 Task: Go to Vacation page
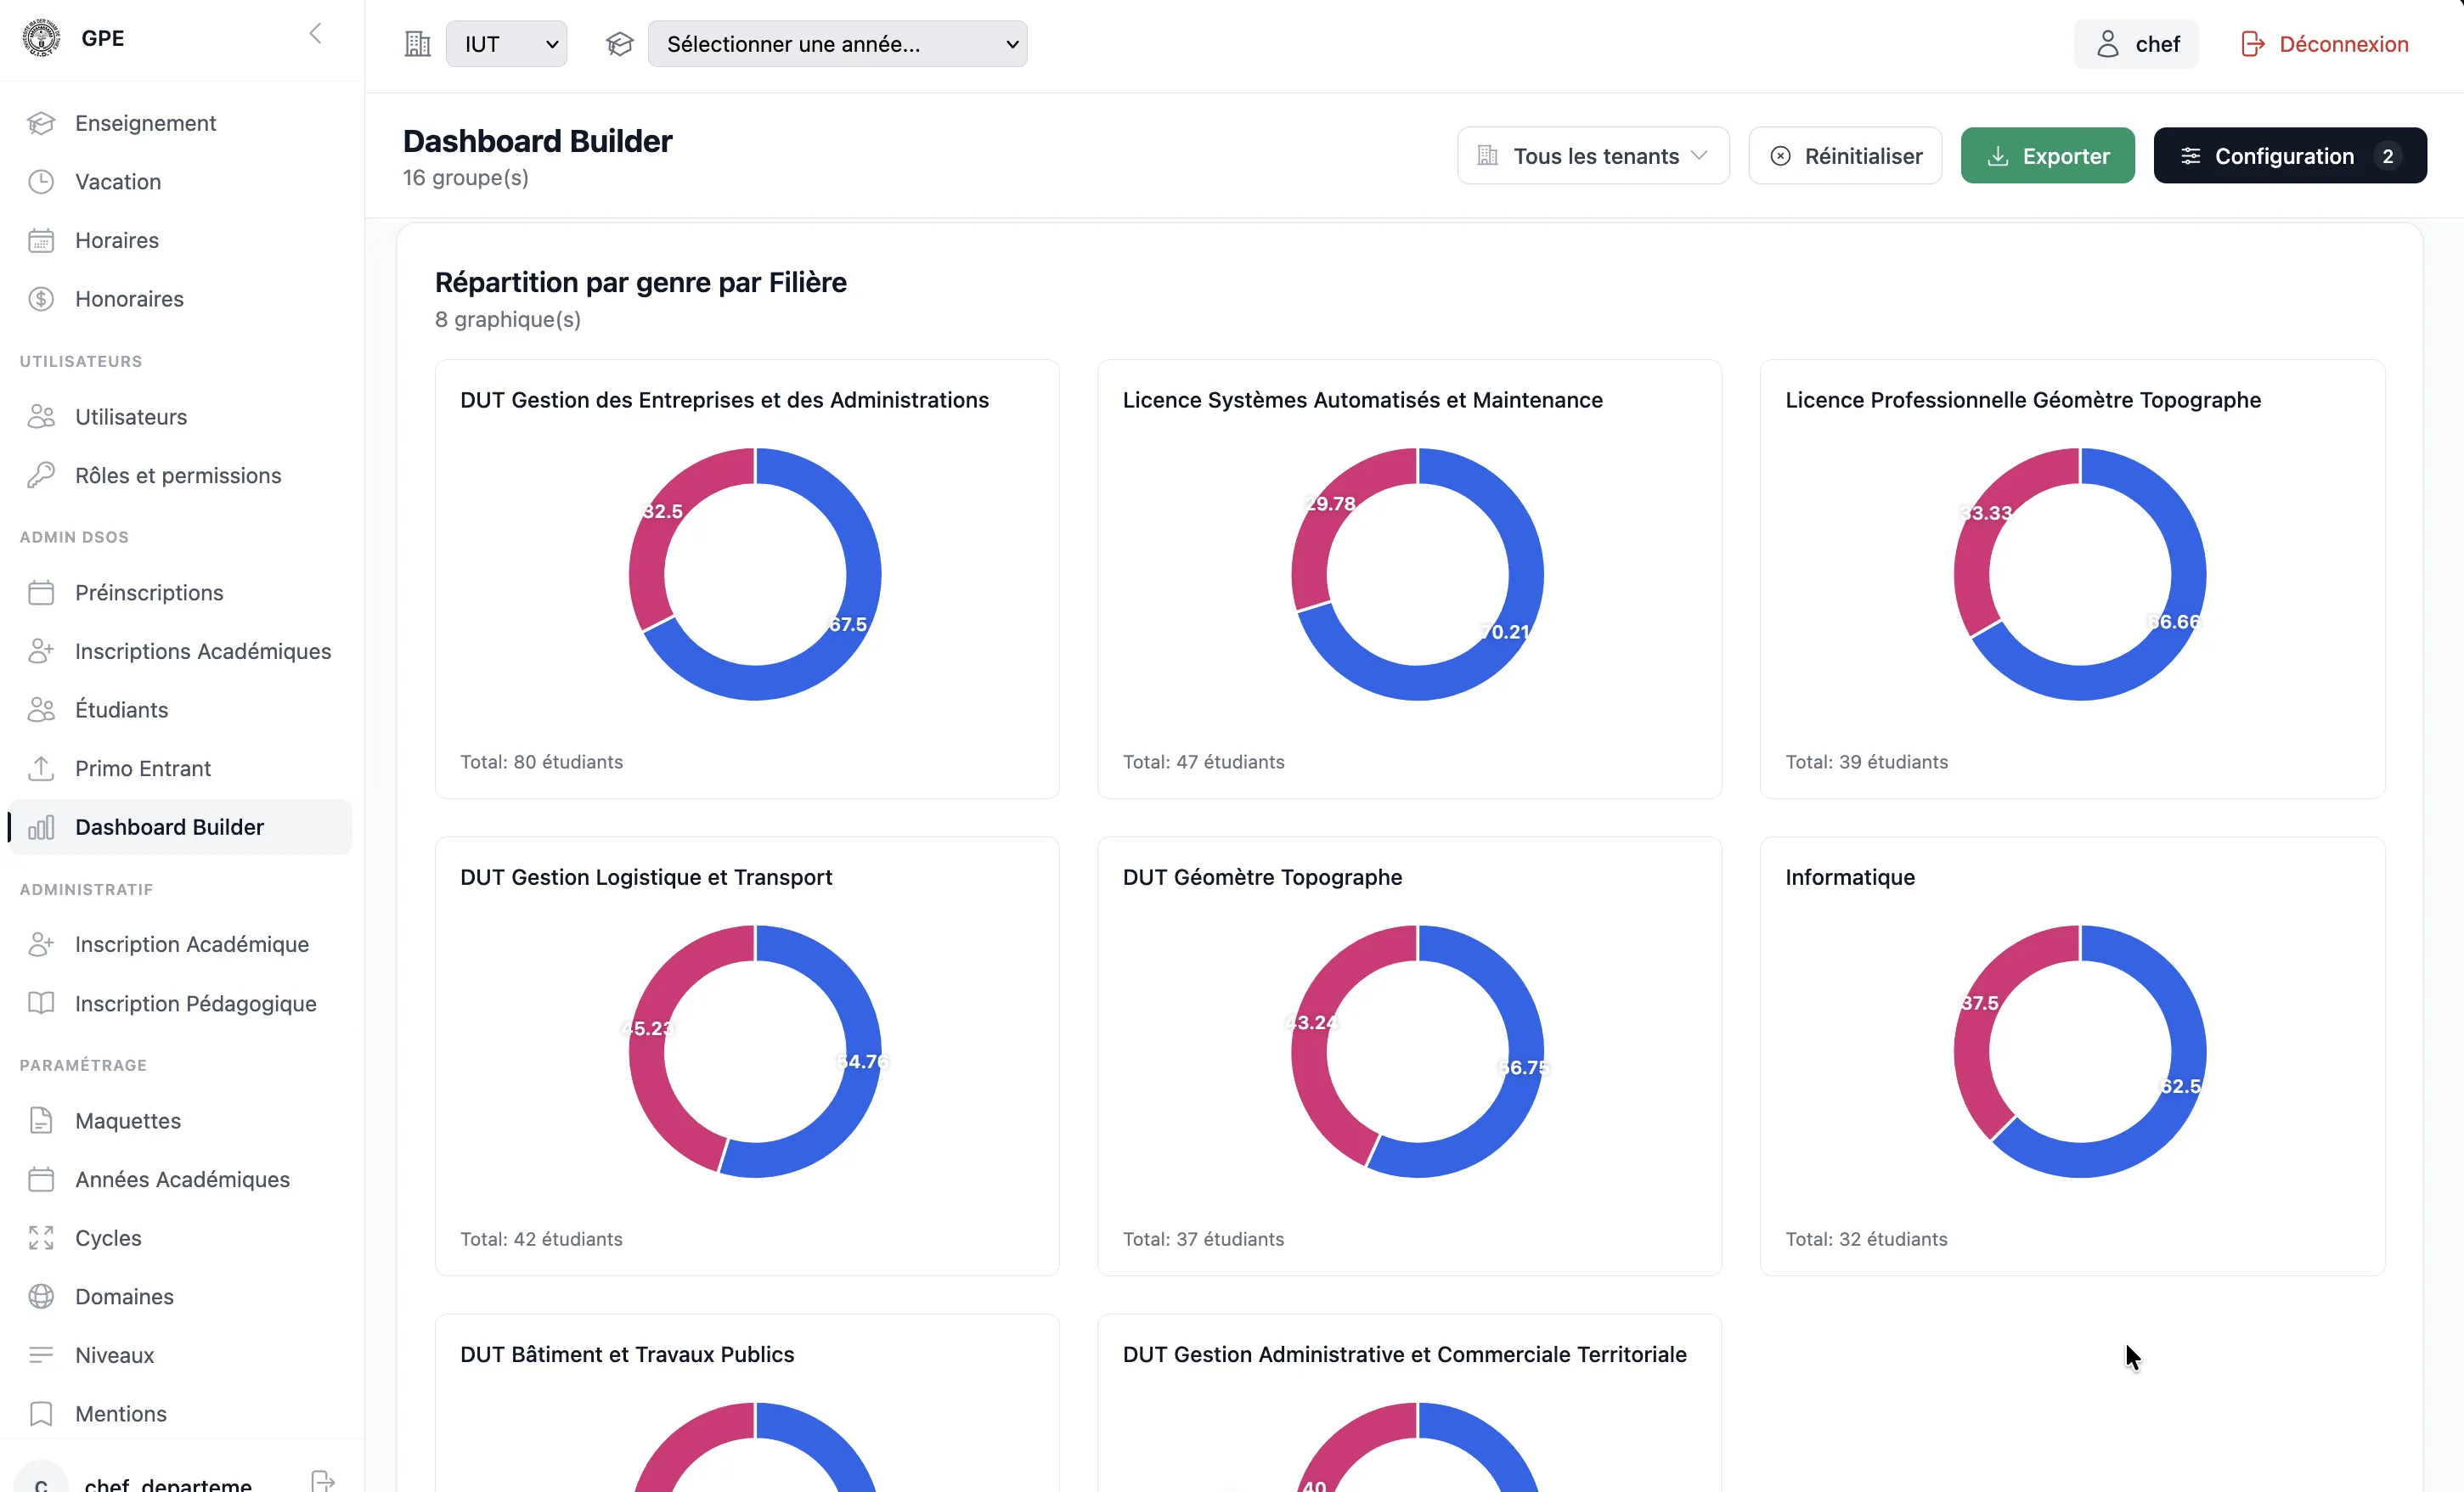(x=180, y=182)
